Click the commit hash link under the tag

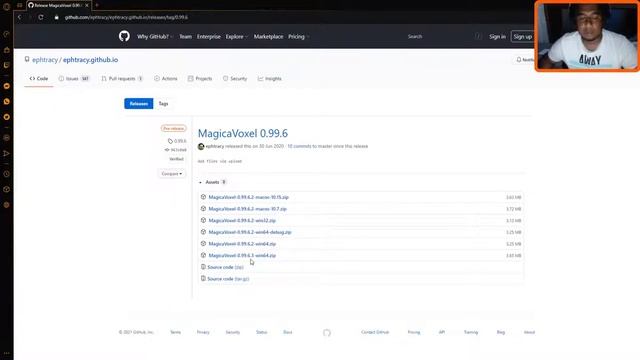coord(176,150)
